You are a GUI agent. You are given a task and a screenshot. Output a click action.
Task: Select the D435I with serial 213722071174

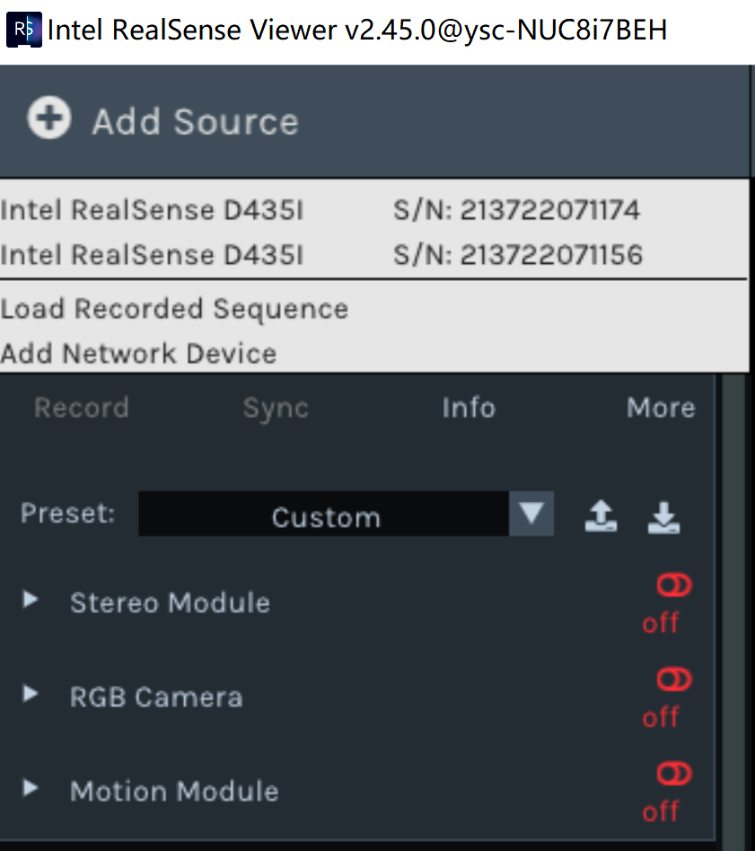(320, 211)
